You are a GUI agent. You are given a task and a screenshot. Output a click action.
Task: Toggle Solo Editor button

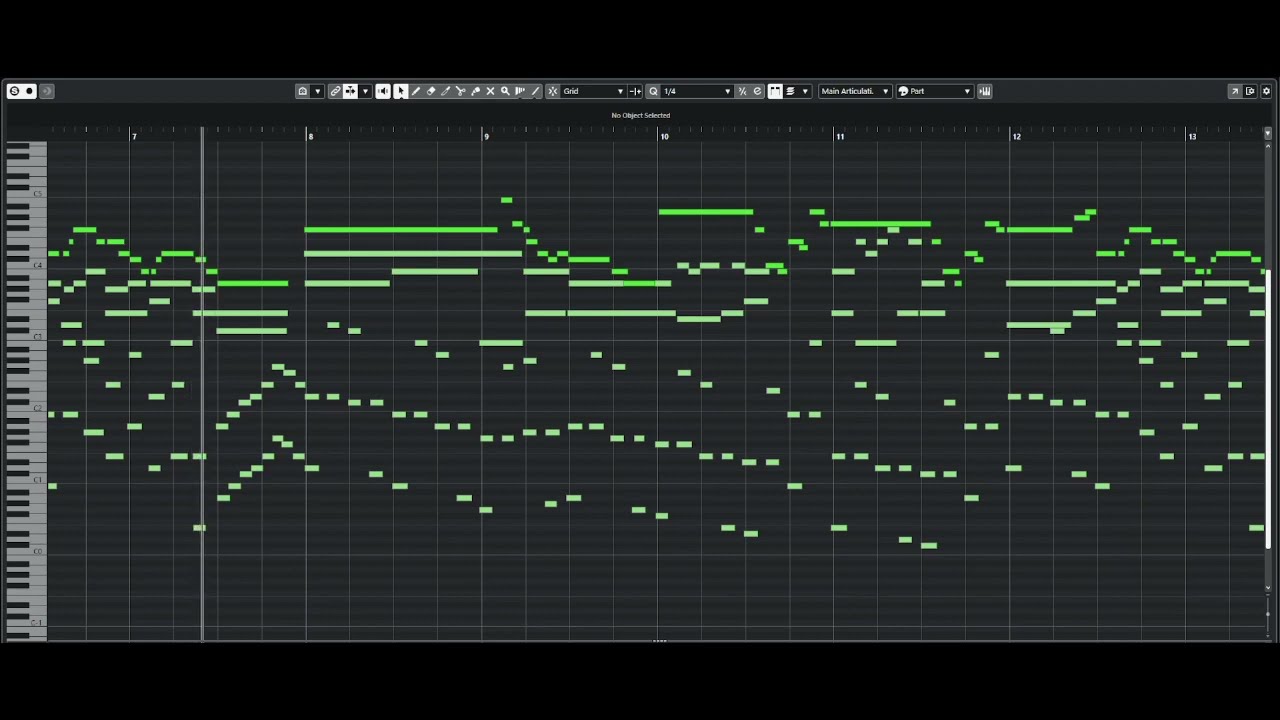(x=14, y=91)
